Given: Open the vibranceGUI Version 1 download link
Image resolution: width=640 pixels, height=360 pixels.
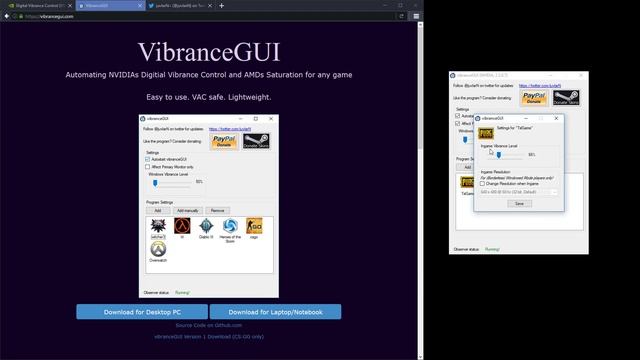Looking at the screenshot, I should tap(209, 337).
